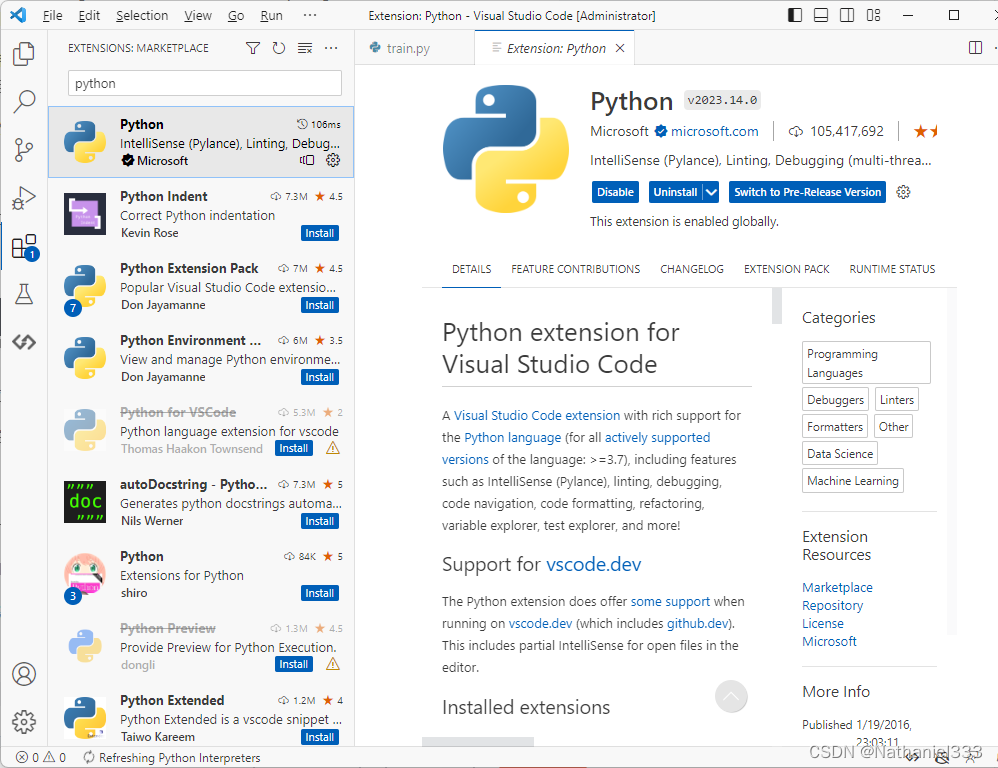Viewport: 998px width, 768px height.
Task: Open the Extensions view icon
Action: (24, 246)
